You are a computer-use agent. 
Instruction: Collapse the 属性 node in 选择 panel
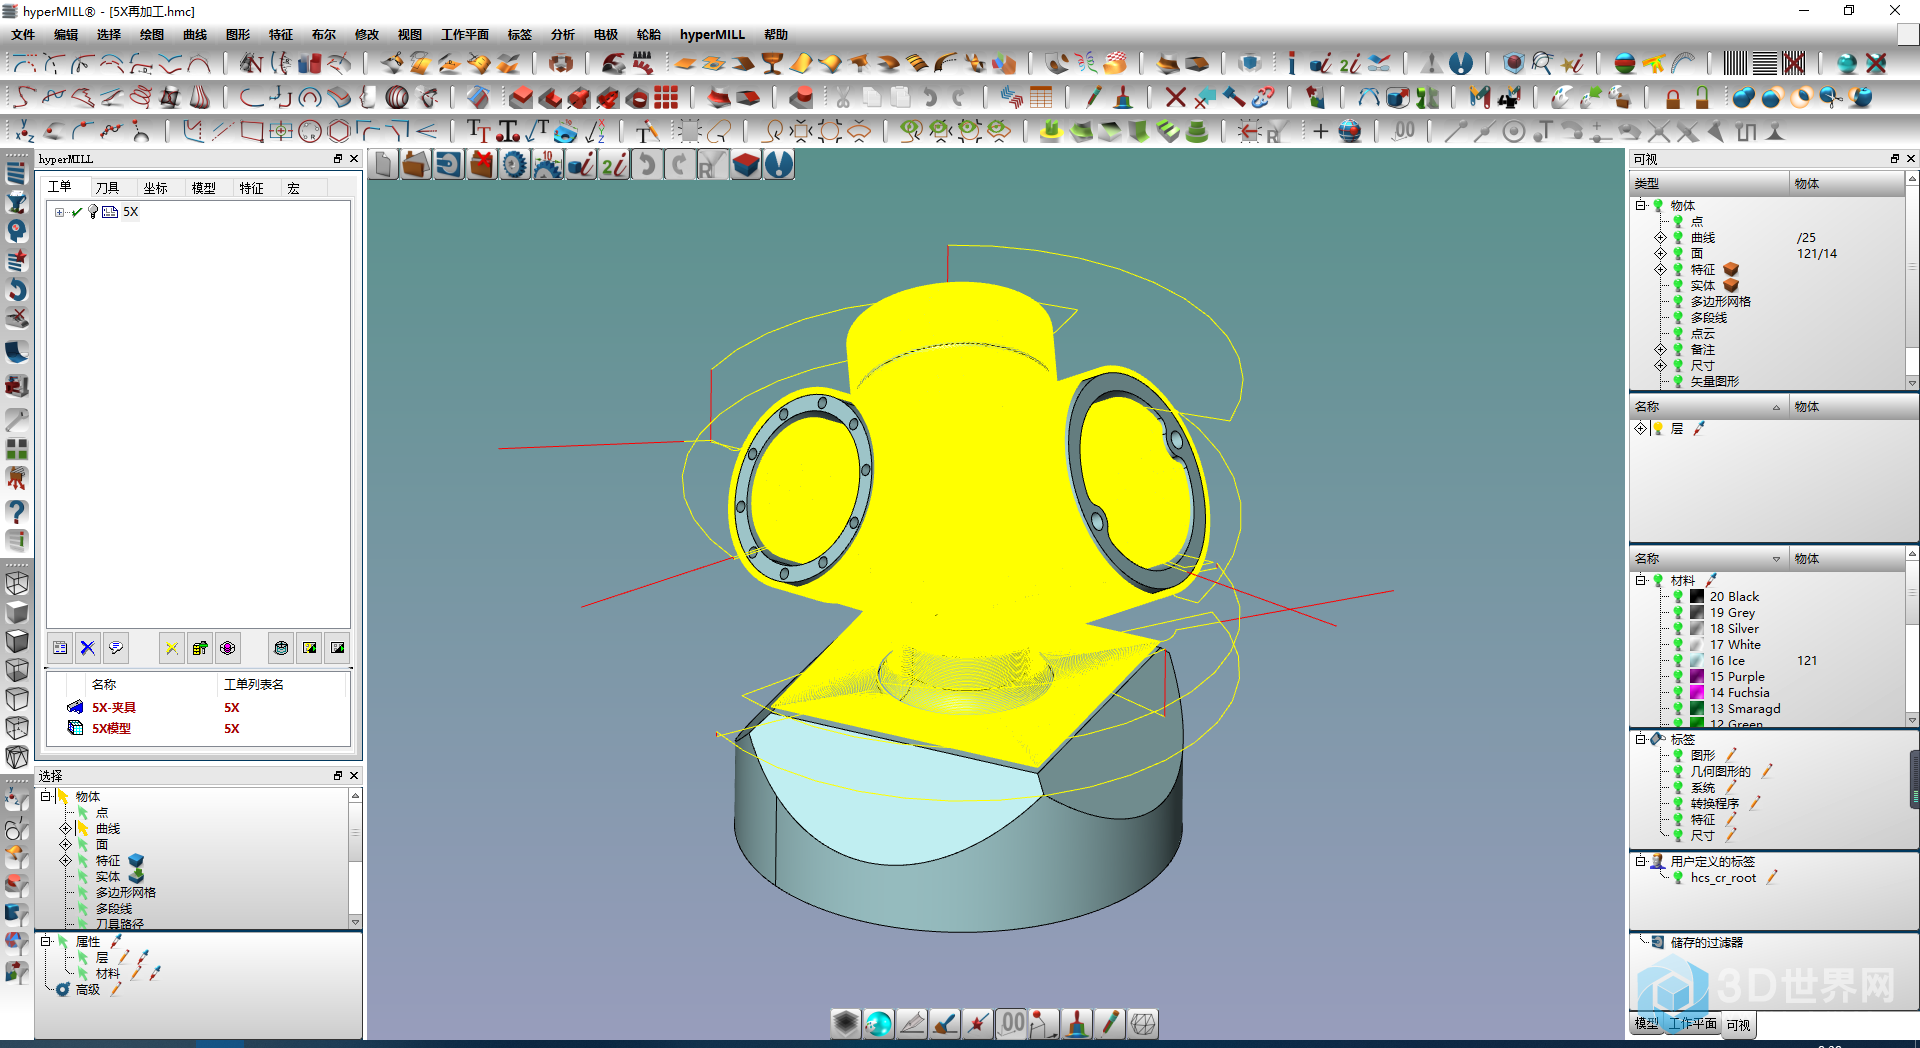(x=46, y=941)
